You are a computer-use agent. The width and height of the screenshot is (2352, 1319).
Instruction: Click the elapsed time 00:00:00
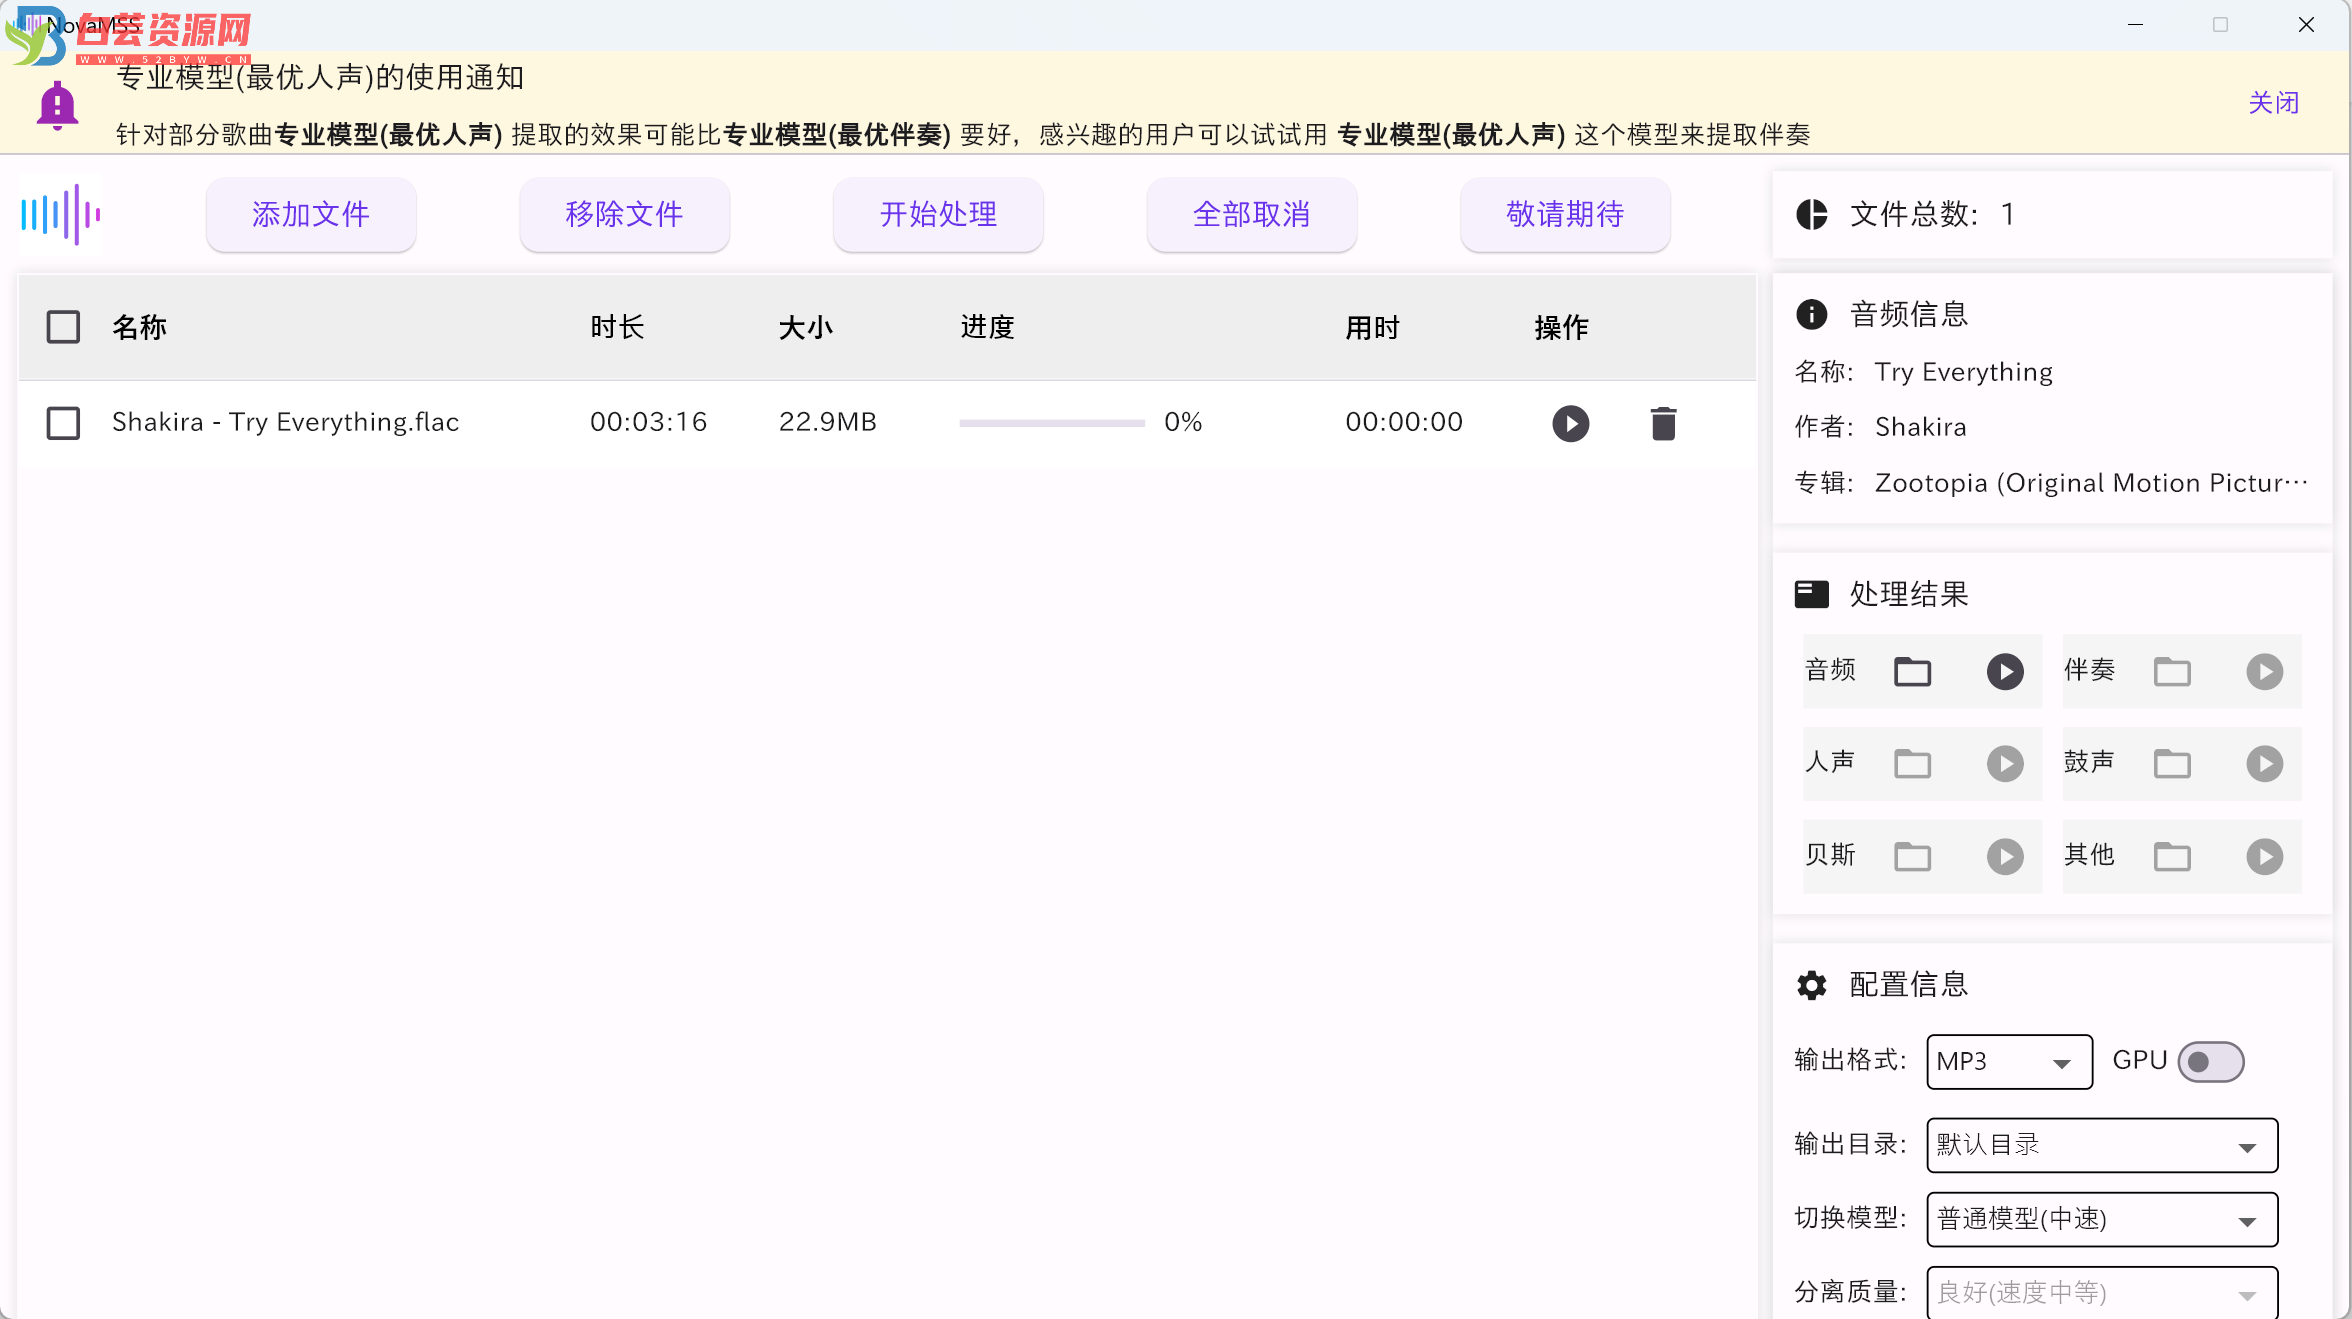1404,422
